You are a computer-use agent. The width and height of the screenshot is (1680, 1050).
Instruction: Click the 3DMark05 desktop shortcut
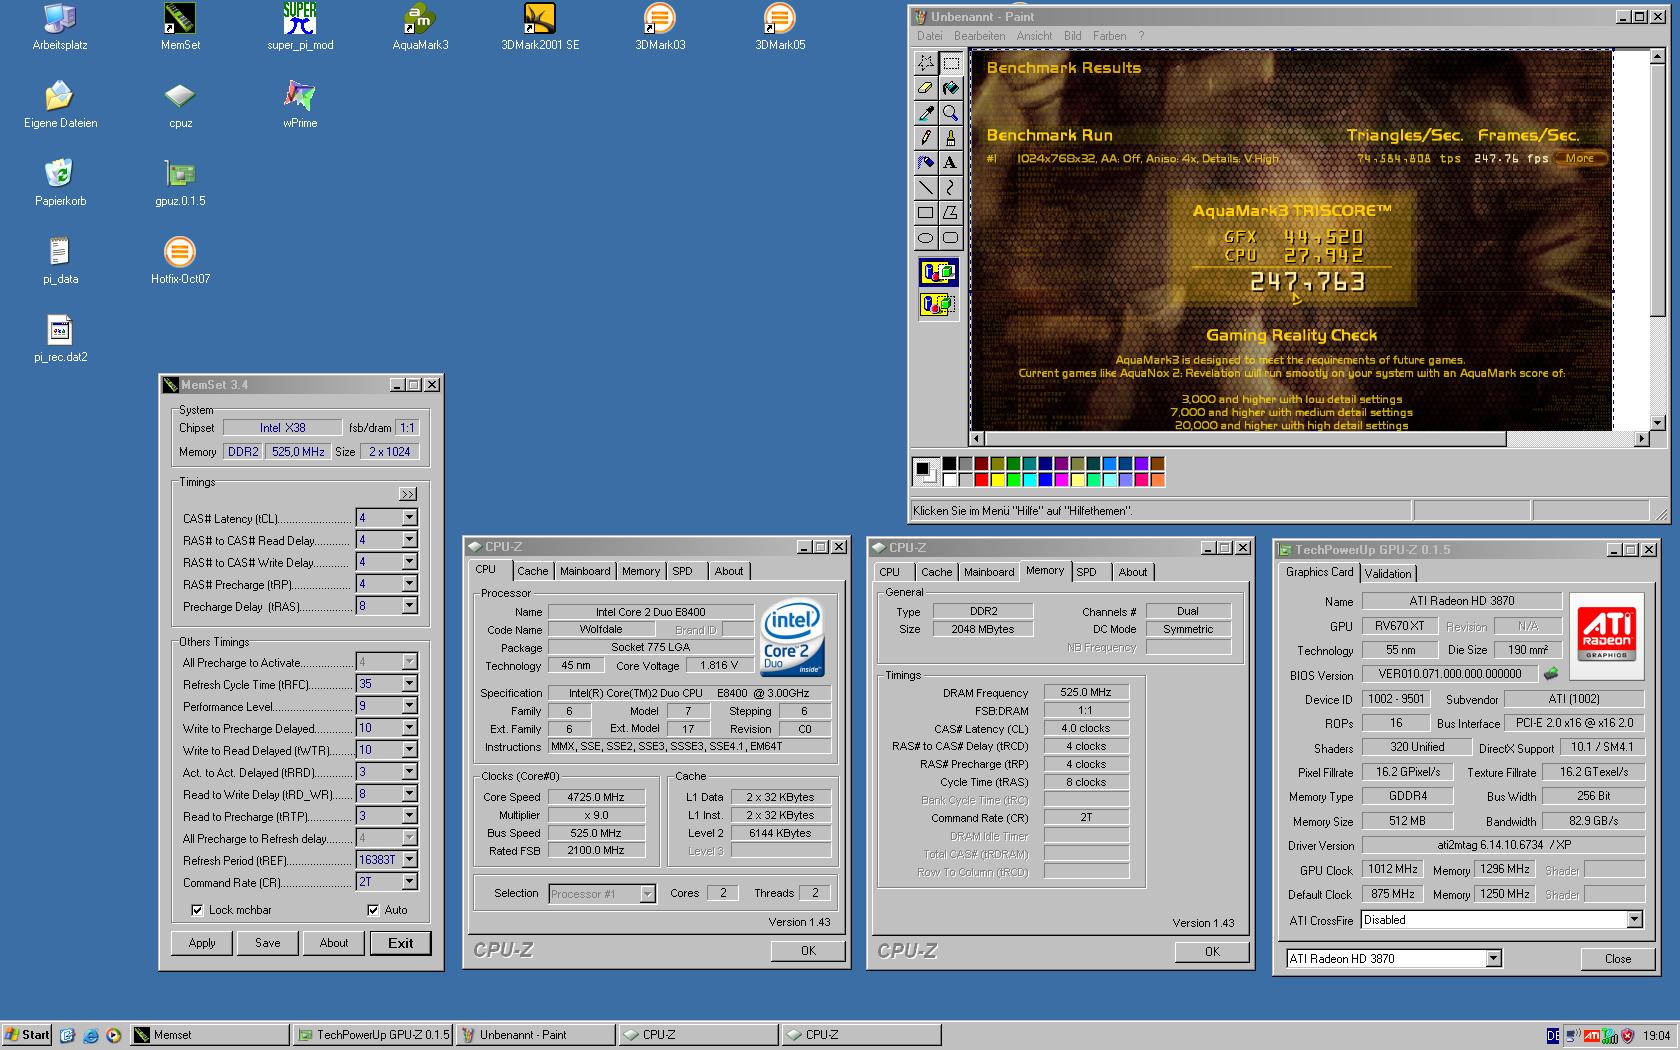point(780,27)
